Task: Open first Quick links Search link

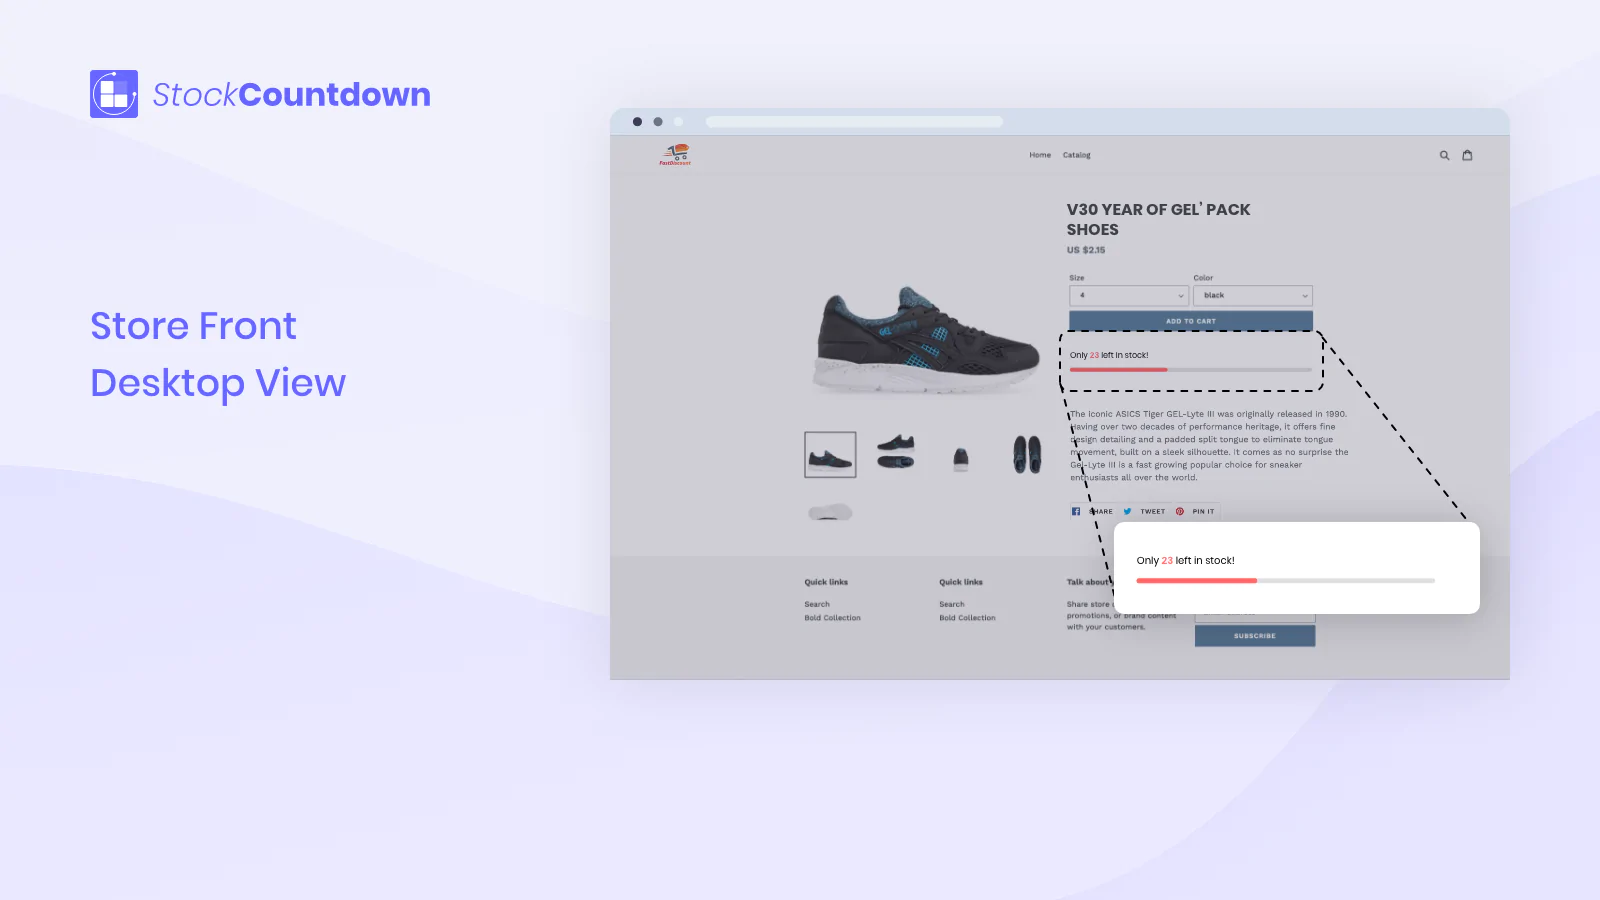Action: tap(817, 604)
